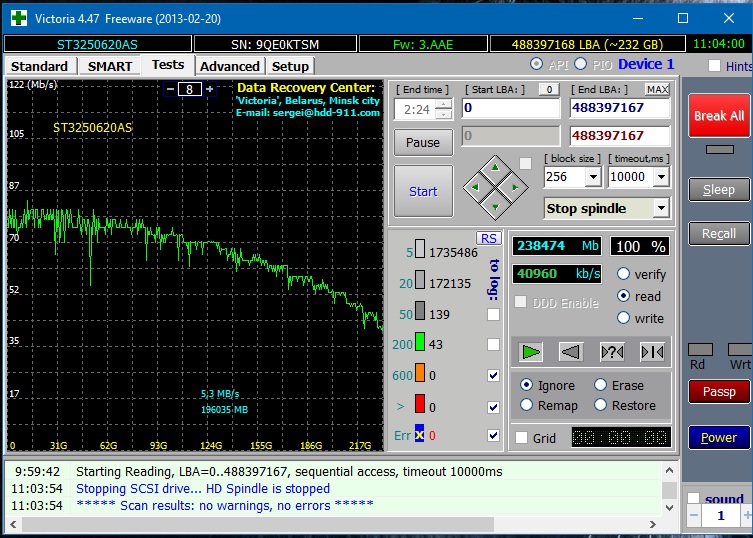Open the Stop spindle dropdown
Screen dimensions: 753x538
660,208
